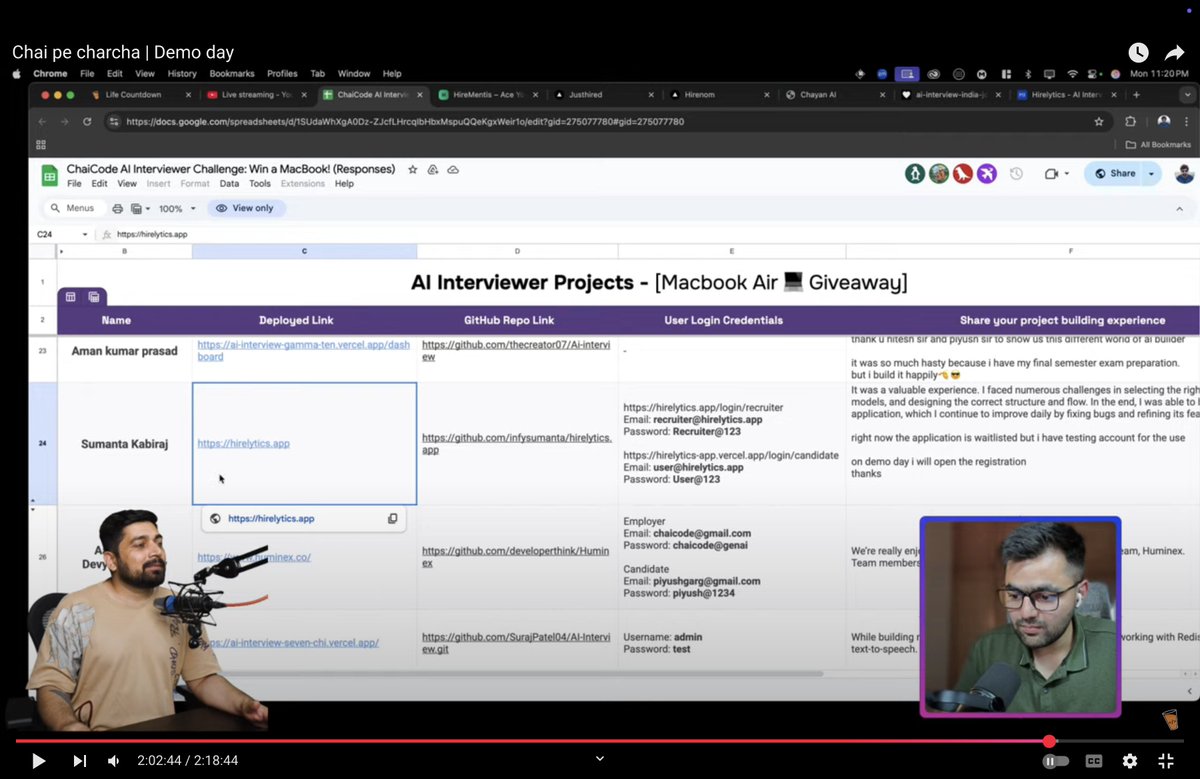The height and width of the screenshot is (779, 1200).
Task: Open the arrow dropdown beside Share
Action: click(x=1151, y=173)
